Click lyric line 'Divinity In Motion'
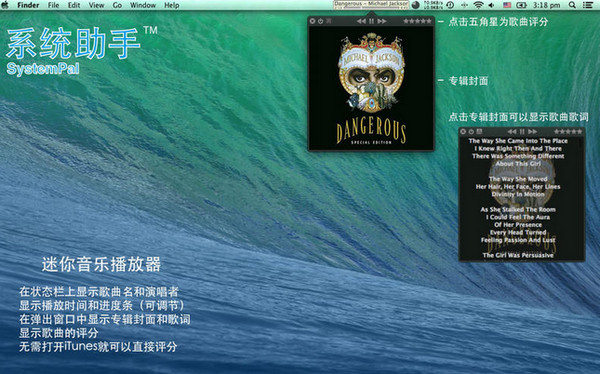This screenshot has width=600, height=374. tap(518, 194)
